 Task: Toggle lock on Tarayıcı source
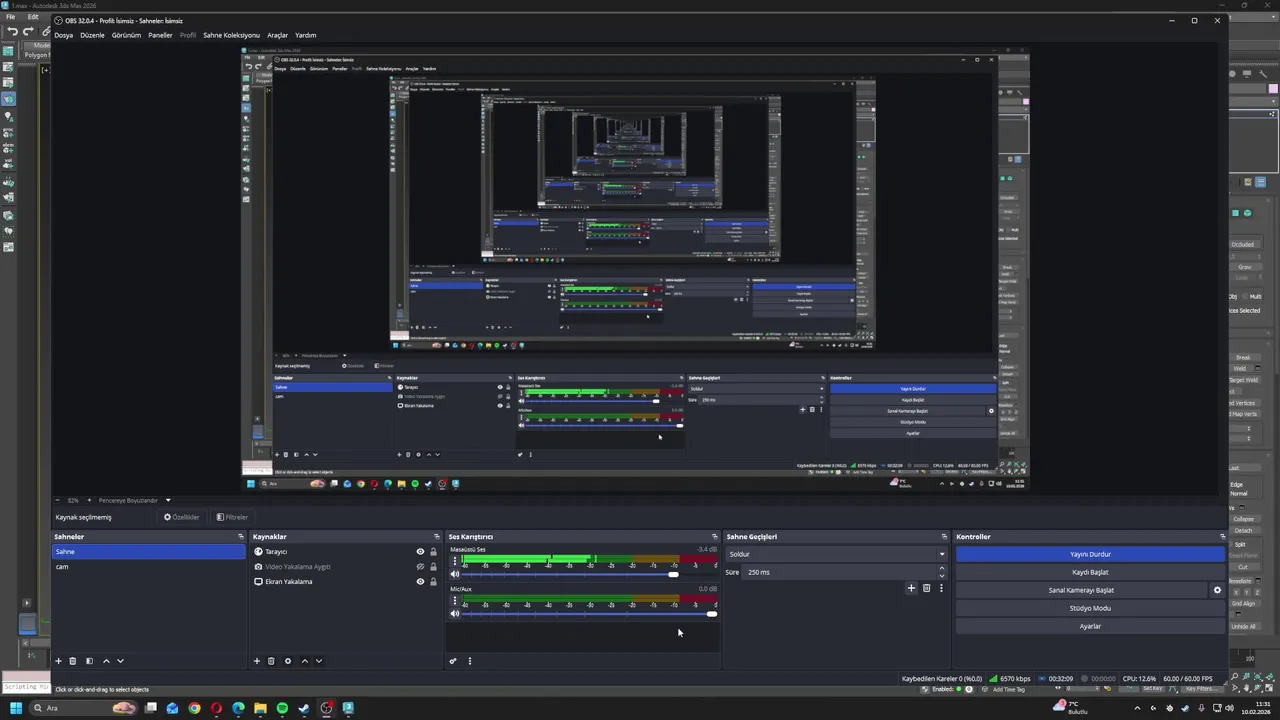point(433,552)
